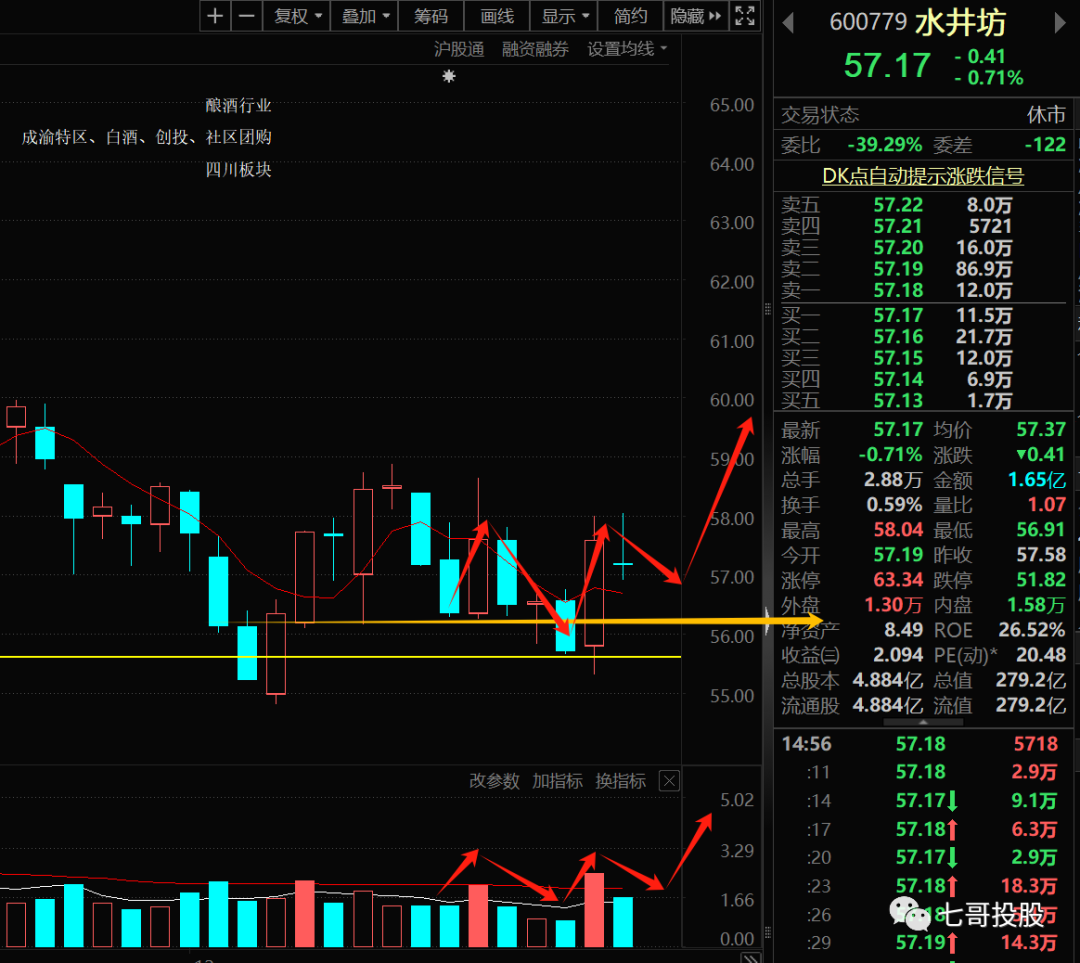Click the 14:56 trade tick row
Screen dimensions: 1080x963
[x=923, y=744]
